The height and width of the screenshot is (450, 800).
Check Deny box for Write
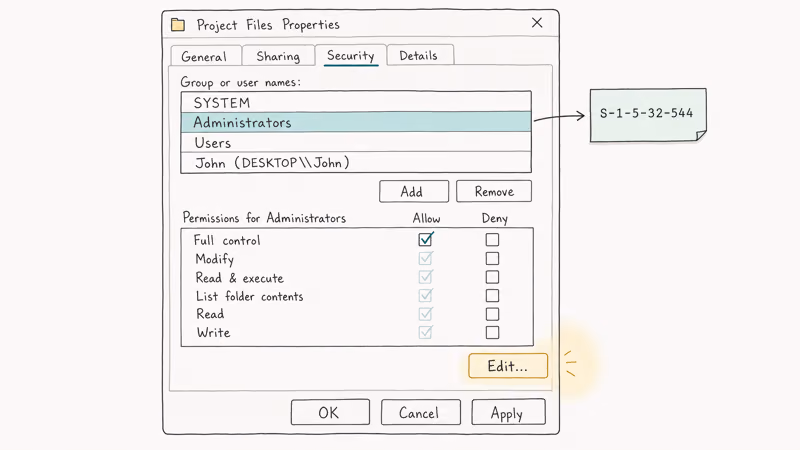coord(492,333)
